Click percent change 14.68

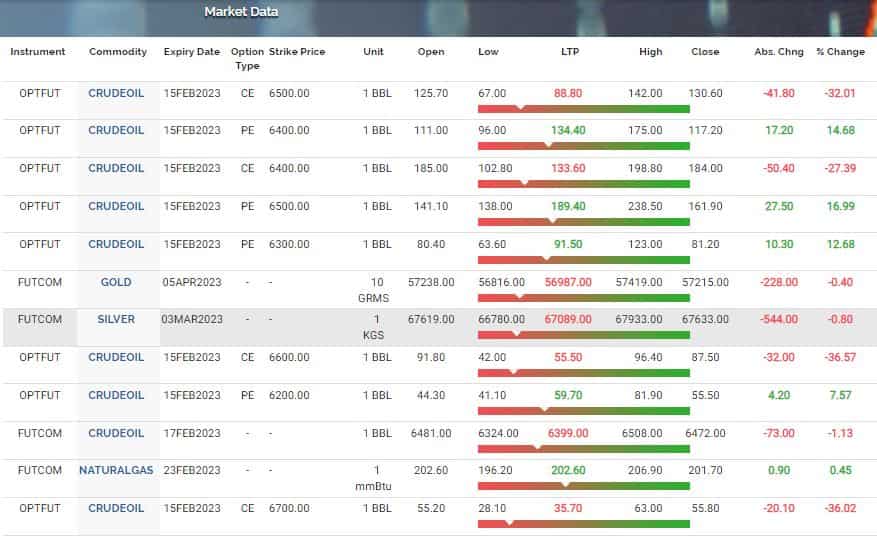coord(841,130)
